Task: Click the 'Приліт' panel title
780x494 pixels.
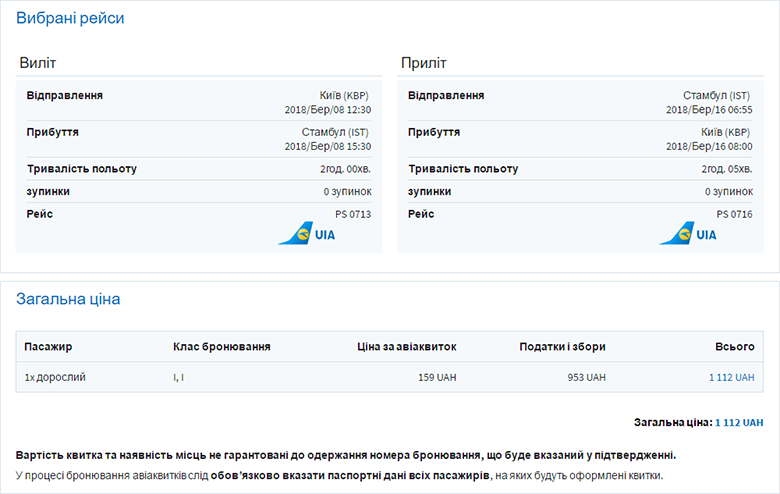Action: [x=424, y=63]
